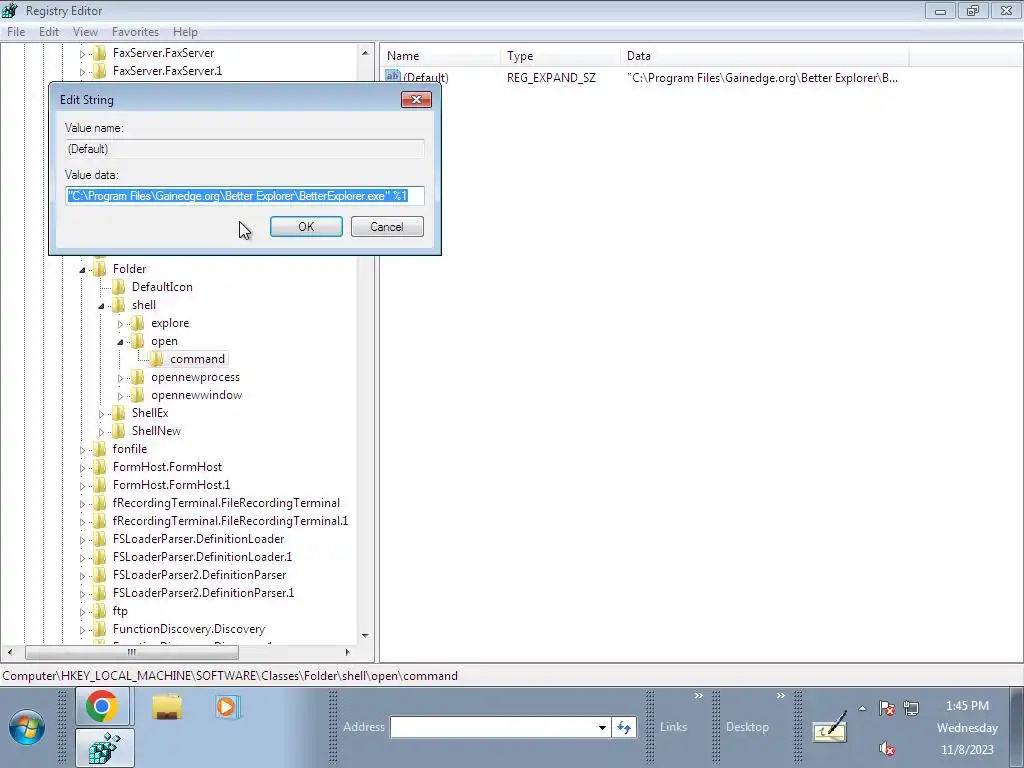The image size is (1024, 768).
Task: Expand the ftp tree node
Action: (x=82, y=612)
